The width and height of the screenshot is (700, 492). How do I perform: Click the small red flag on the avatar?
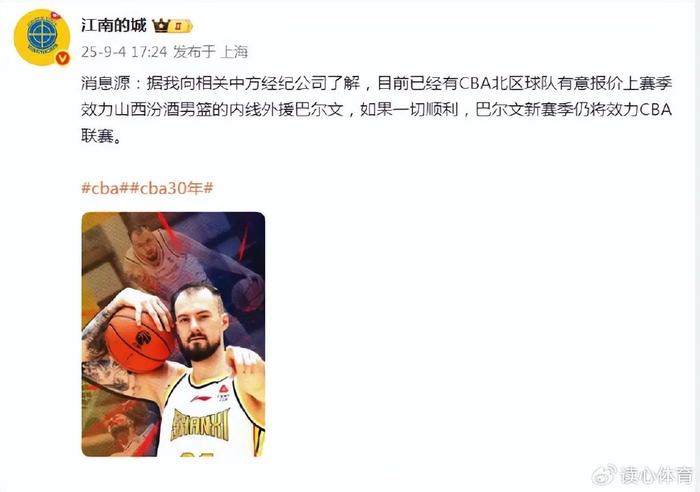56,16
